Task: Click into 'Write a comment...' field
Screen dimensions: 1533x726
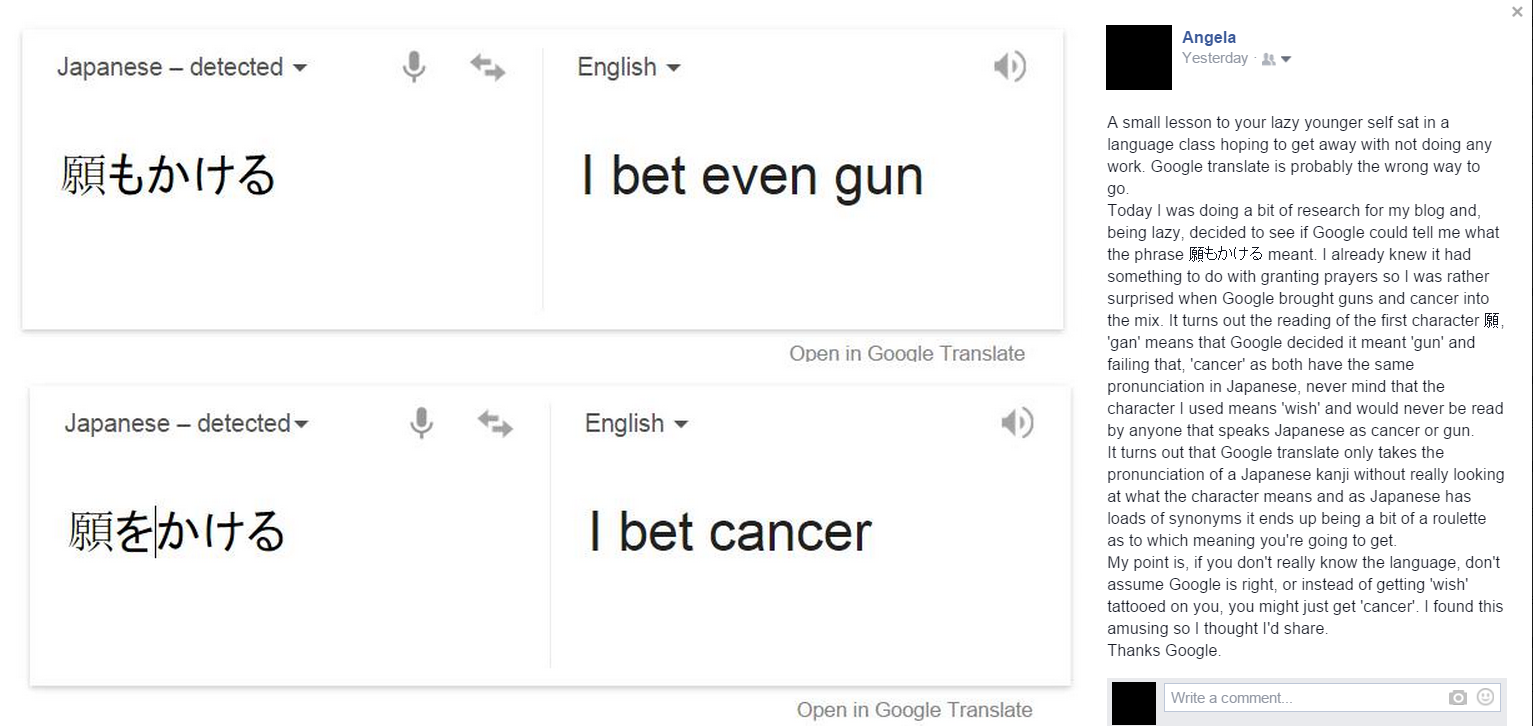Action: [1305, 697]
